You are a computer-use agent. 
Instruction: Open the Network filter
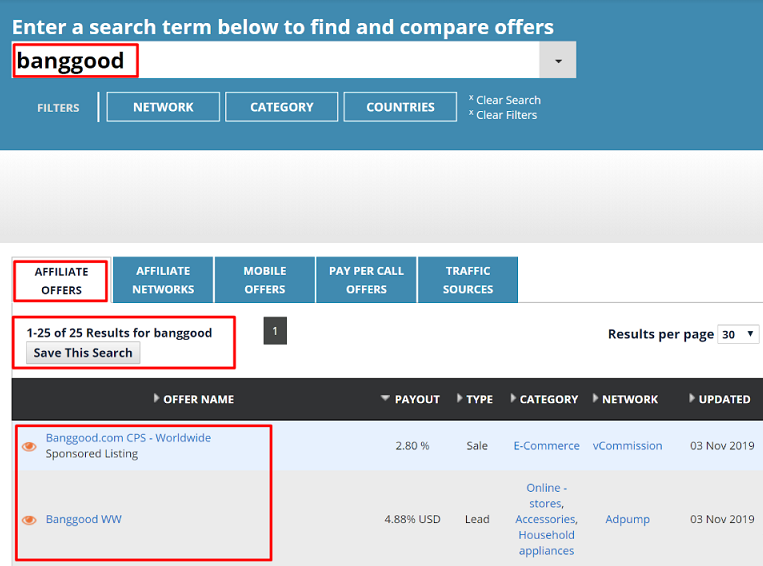163,107
